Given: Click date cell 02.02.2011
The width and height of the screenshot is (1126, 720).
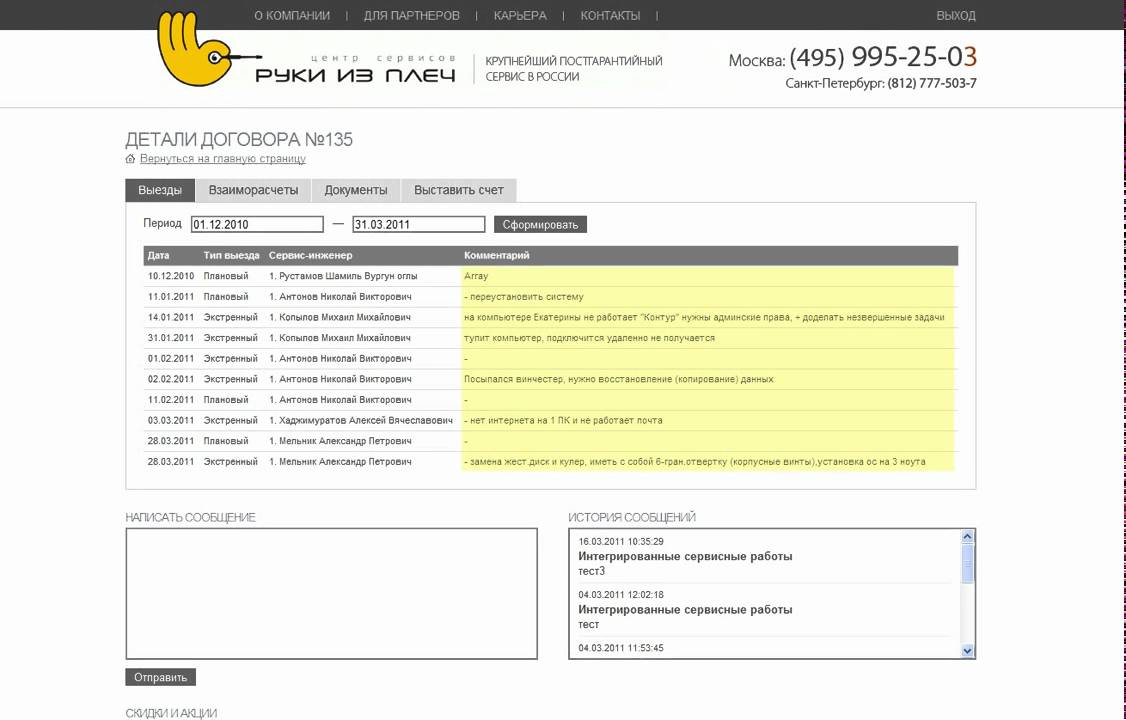Looking at the screenshot, I should tap(171, 379).
